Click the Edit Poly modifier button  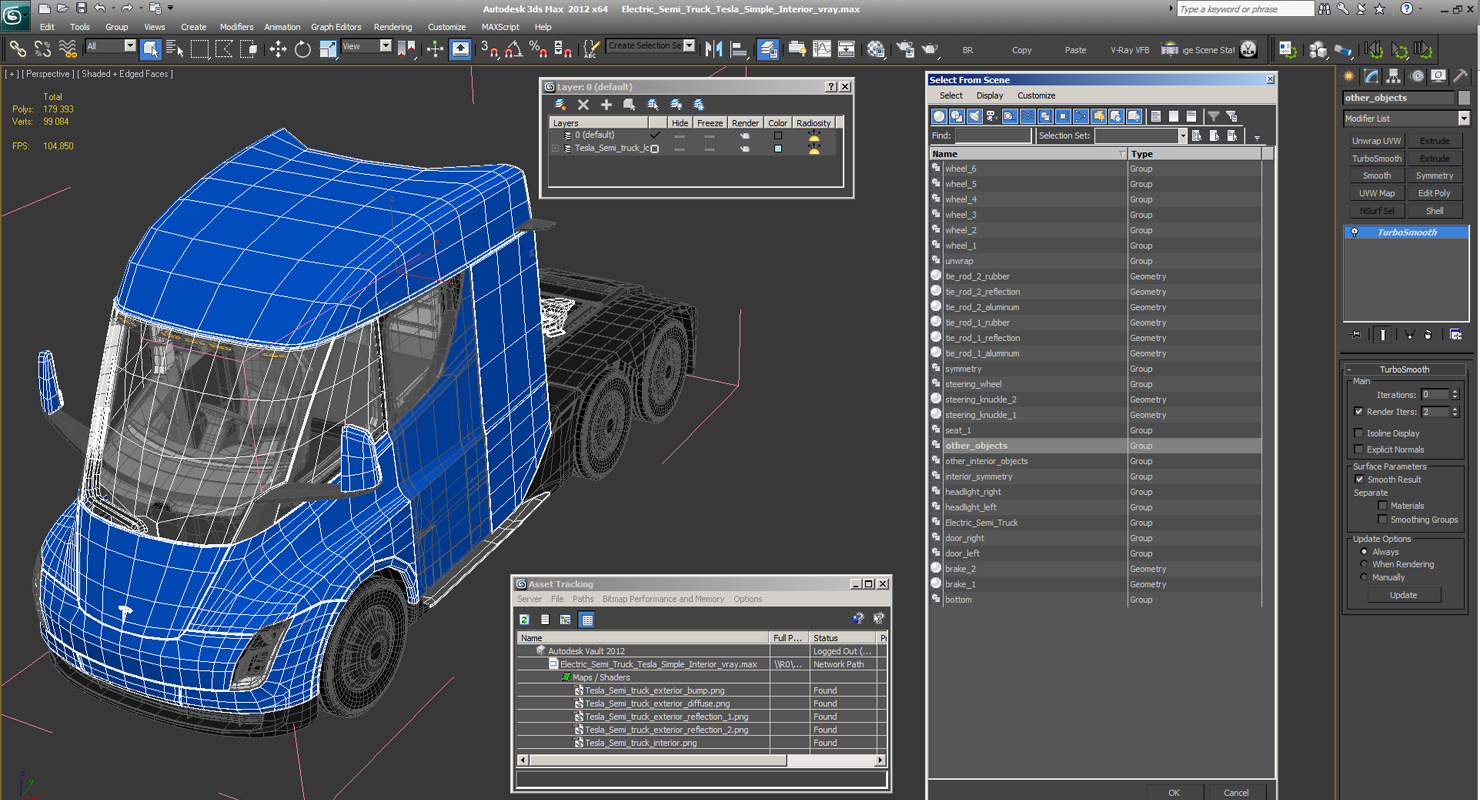pyautogui.click(x=1435, y=193)
